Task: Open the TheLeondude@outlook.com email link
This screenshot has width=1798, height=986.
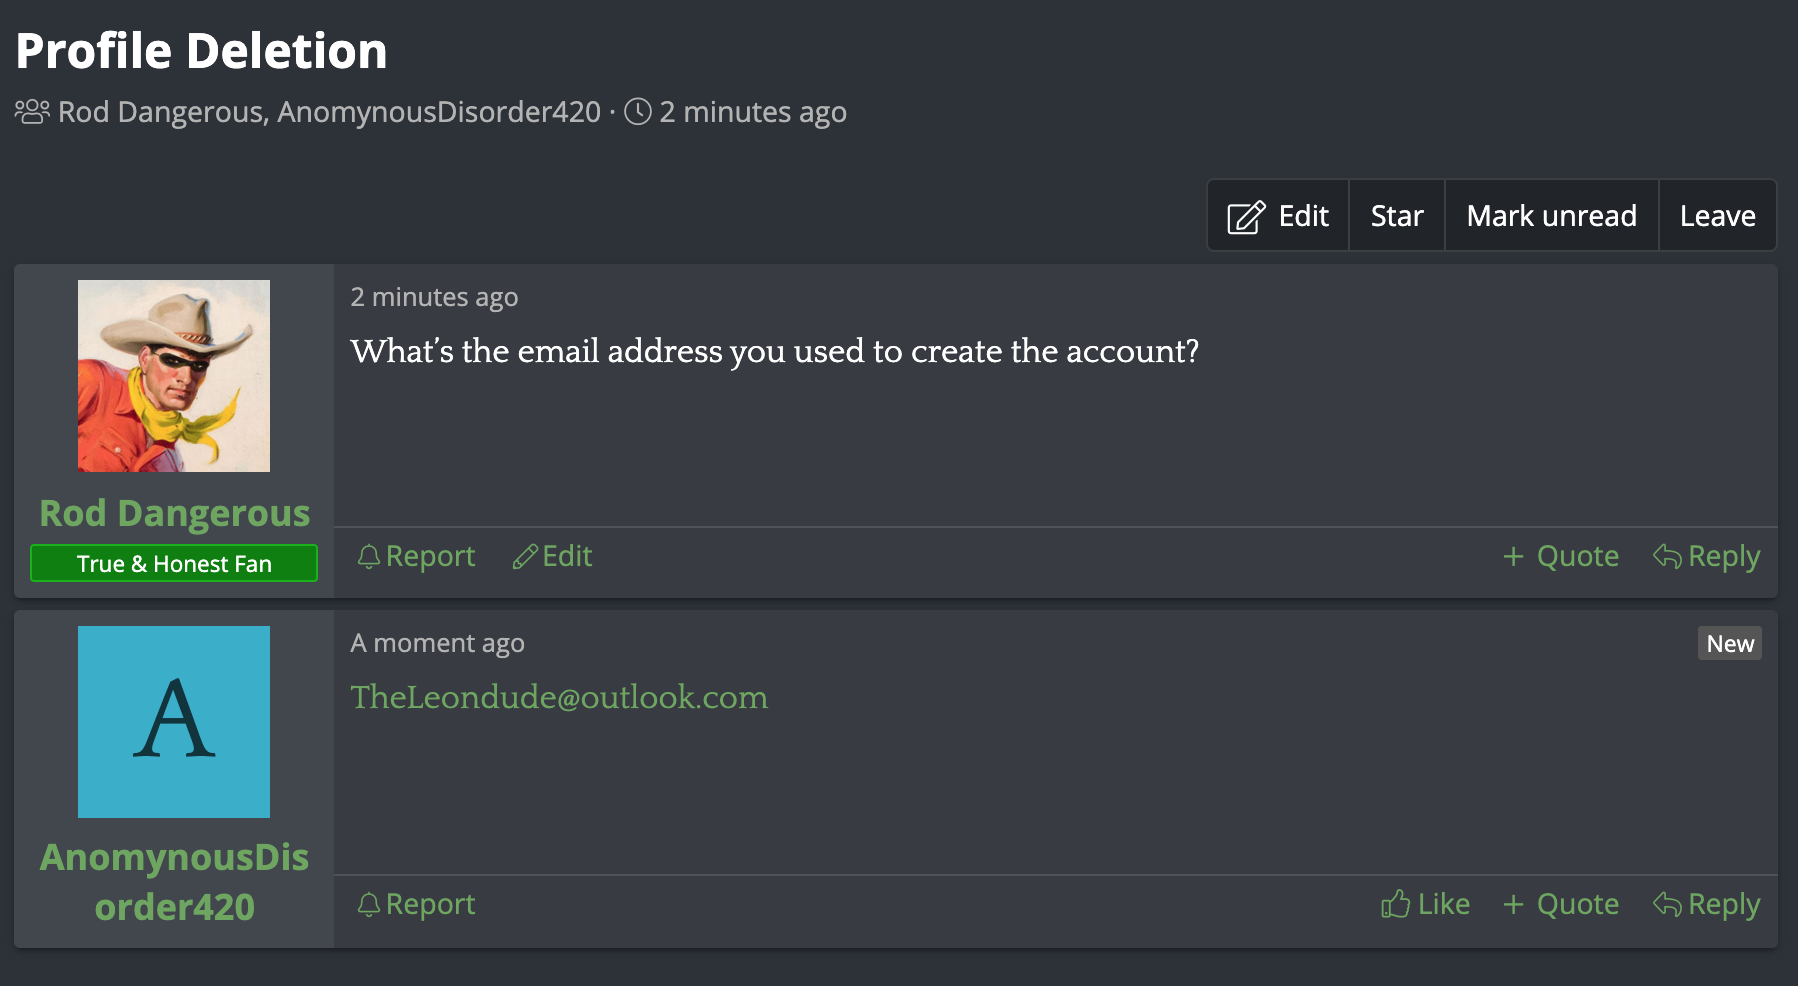Action: tap(559, 697)
